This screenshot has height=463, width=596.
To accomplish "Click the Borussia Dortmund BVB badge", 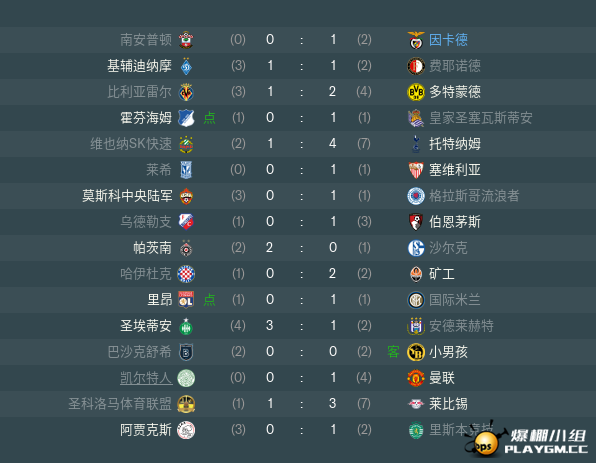I will [416, 92].
